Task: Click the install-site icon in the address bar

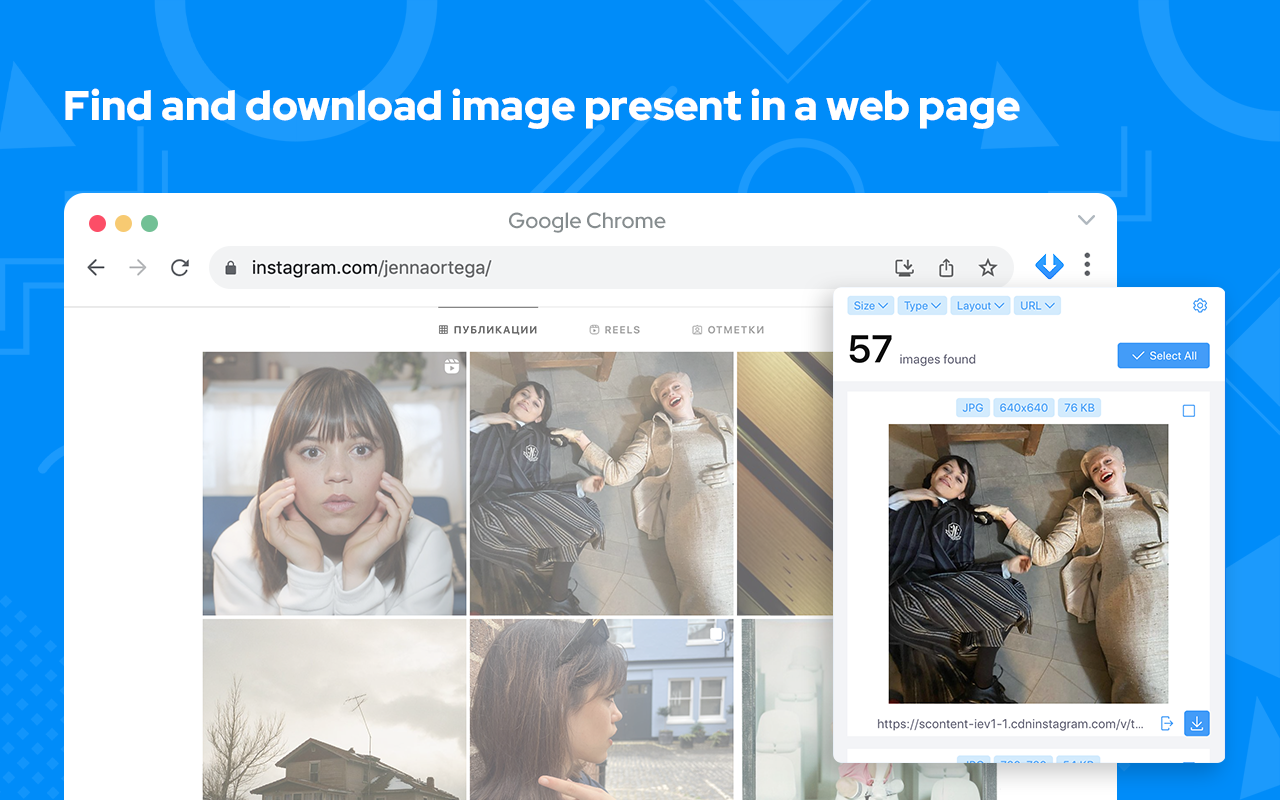Action: [x=904, y=268]
